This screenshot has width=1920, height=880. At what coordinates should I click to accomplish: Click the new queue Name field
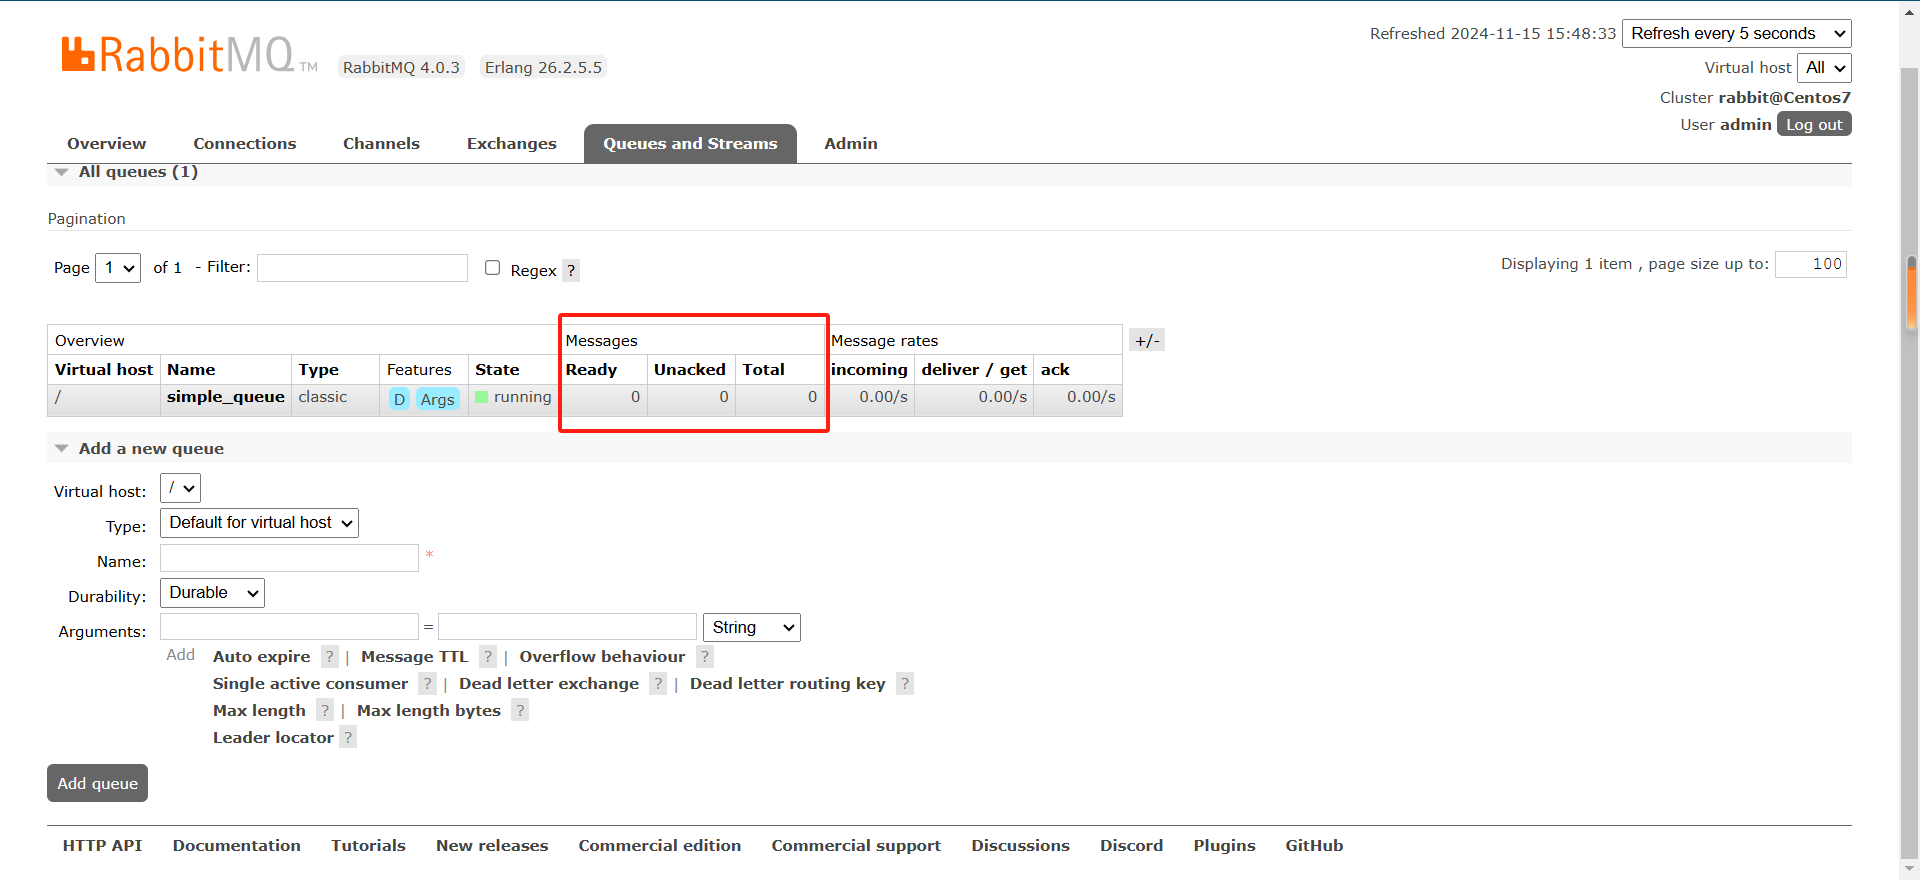pyautogui.click(x=289, y=558)
